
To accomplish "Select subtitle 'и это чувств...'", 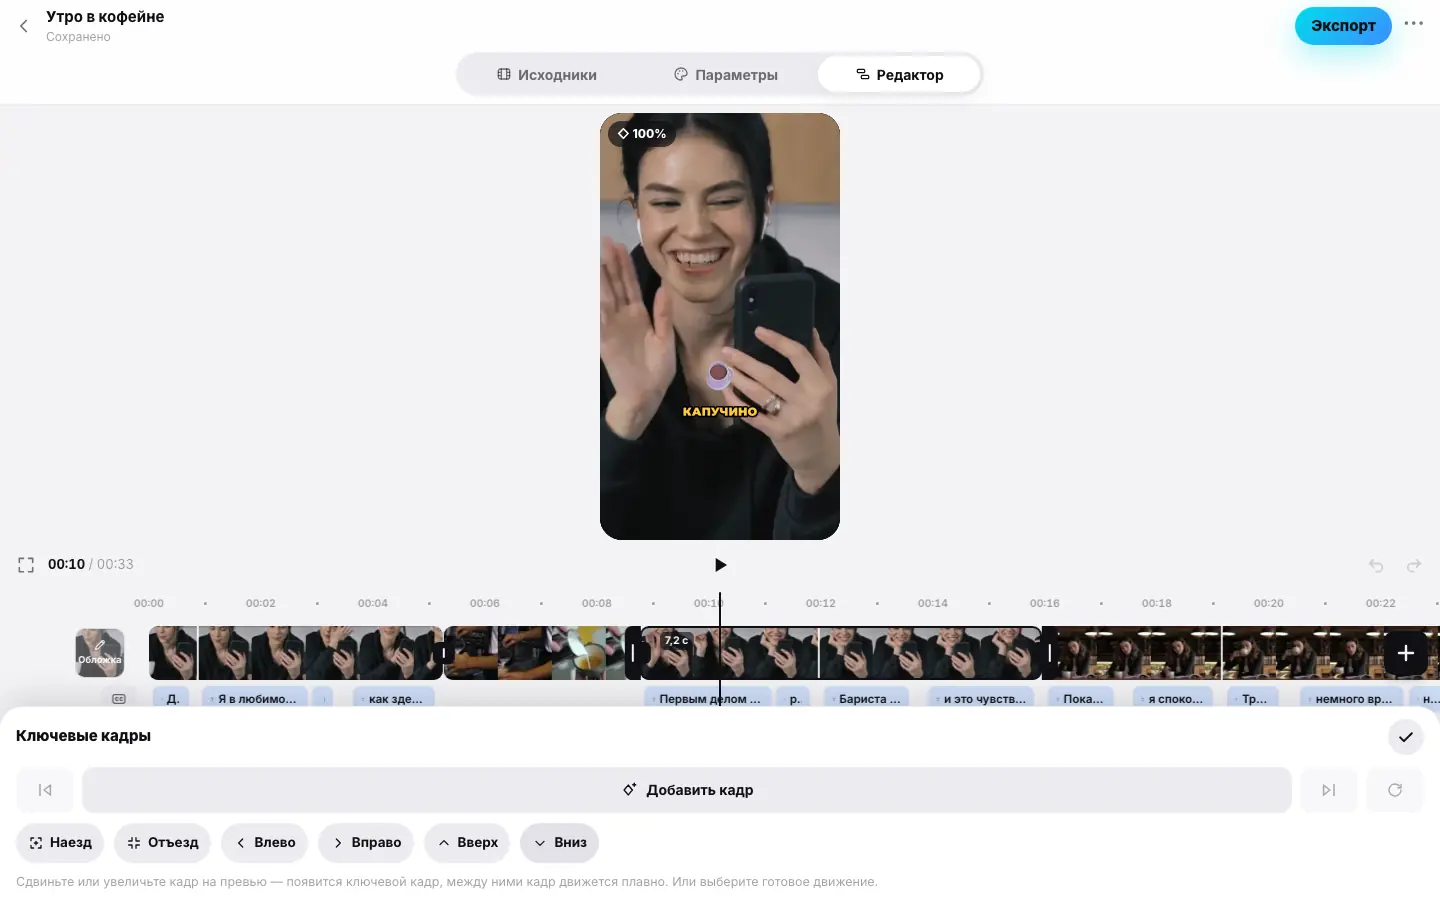I will [x=983, y=699].
